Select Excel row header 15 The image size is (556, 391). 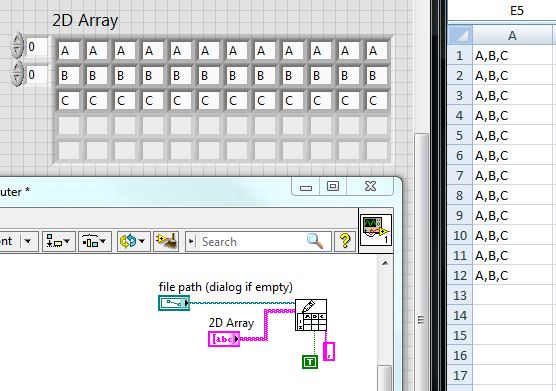pyautogui.click(x=460, y=335)
